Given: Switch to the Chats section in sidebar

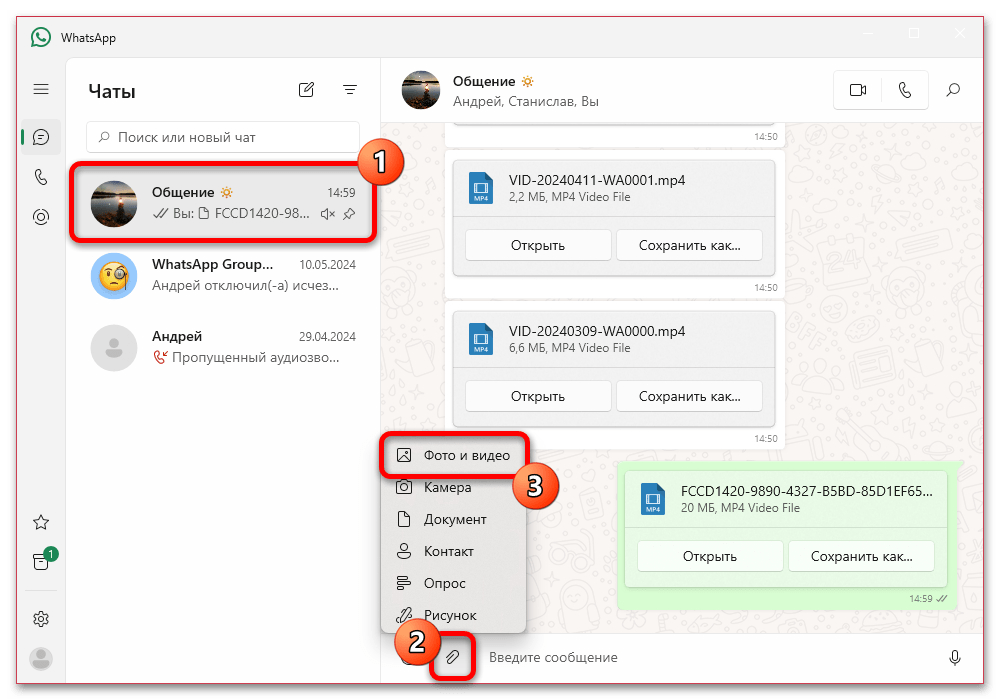Looking at the screenshot, I should click(41, 137).
